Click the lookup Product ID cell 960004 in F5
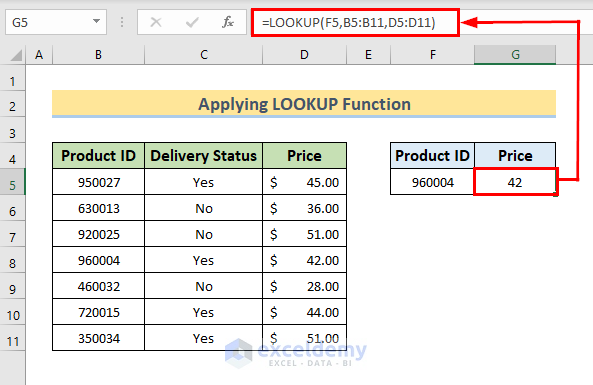 [x=432, y=182]
